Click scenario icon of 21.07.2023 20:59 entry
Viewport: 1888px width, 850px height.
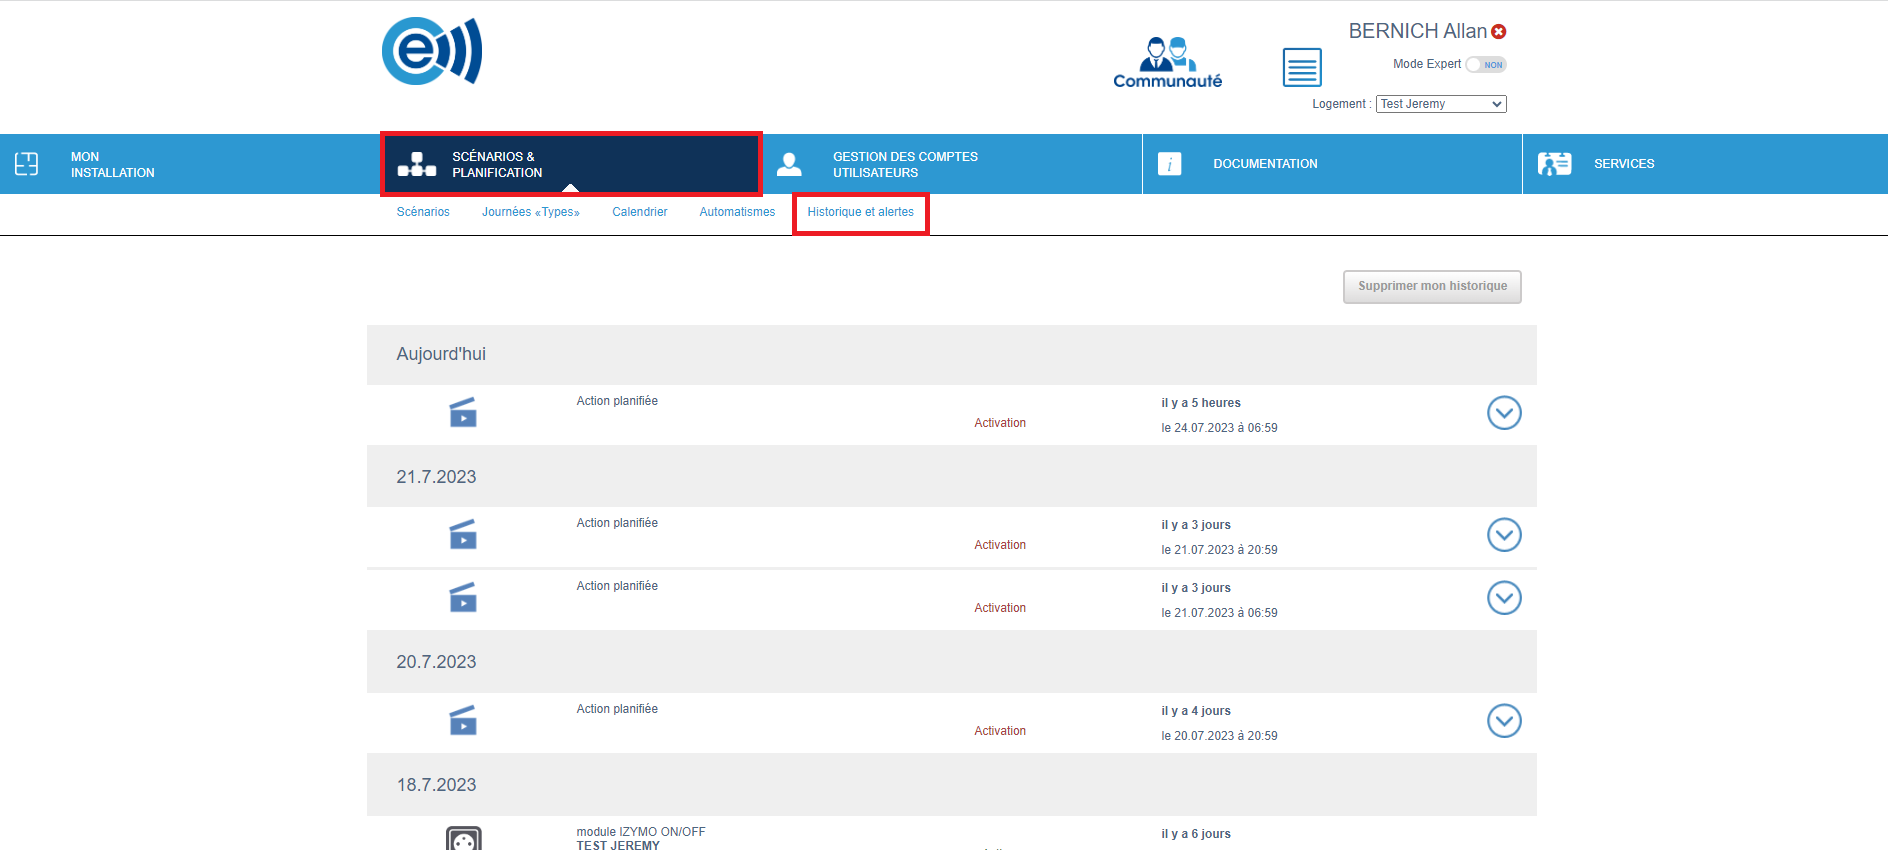point(463,534)
